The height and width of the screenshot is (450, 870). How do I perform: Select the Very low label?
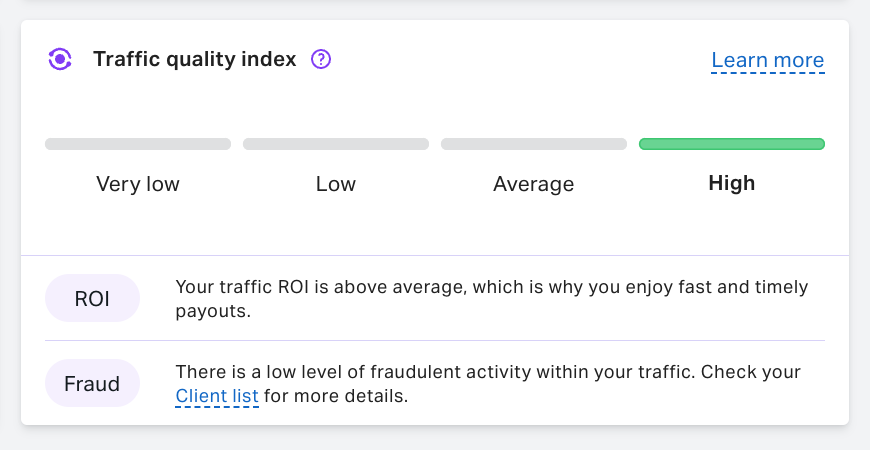click(x=138, y=184)
